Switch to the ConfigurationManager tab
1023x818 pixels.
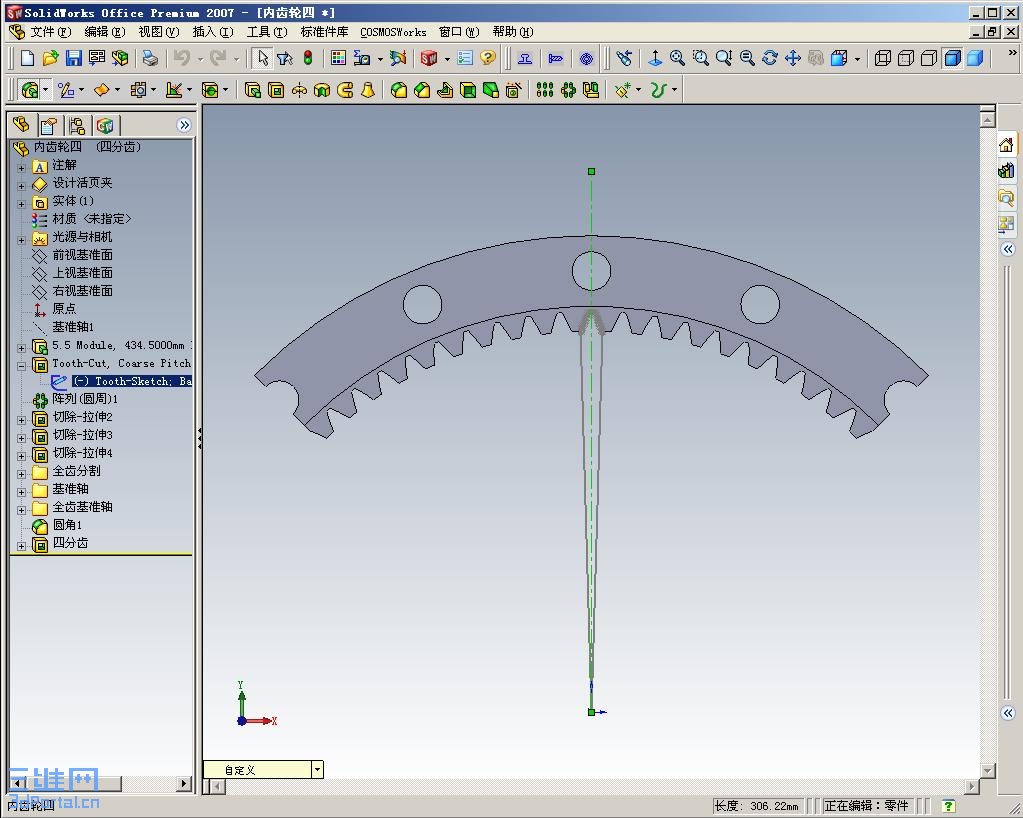[77, 125]
